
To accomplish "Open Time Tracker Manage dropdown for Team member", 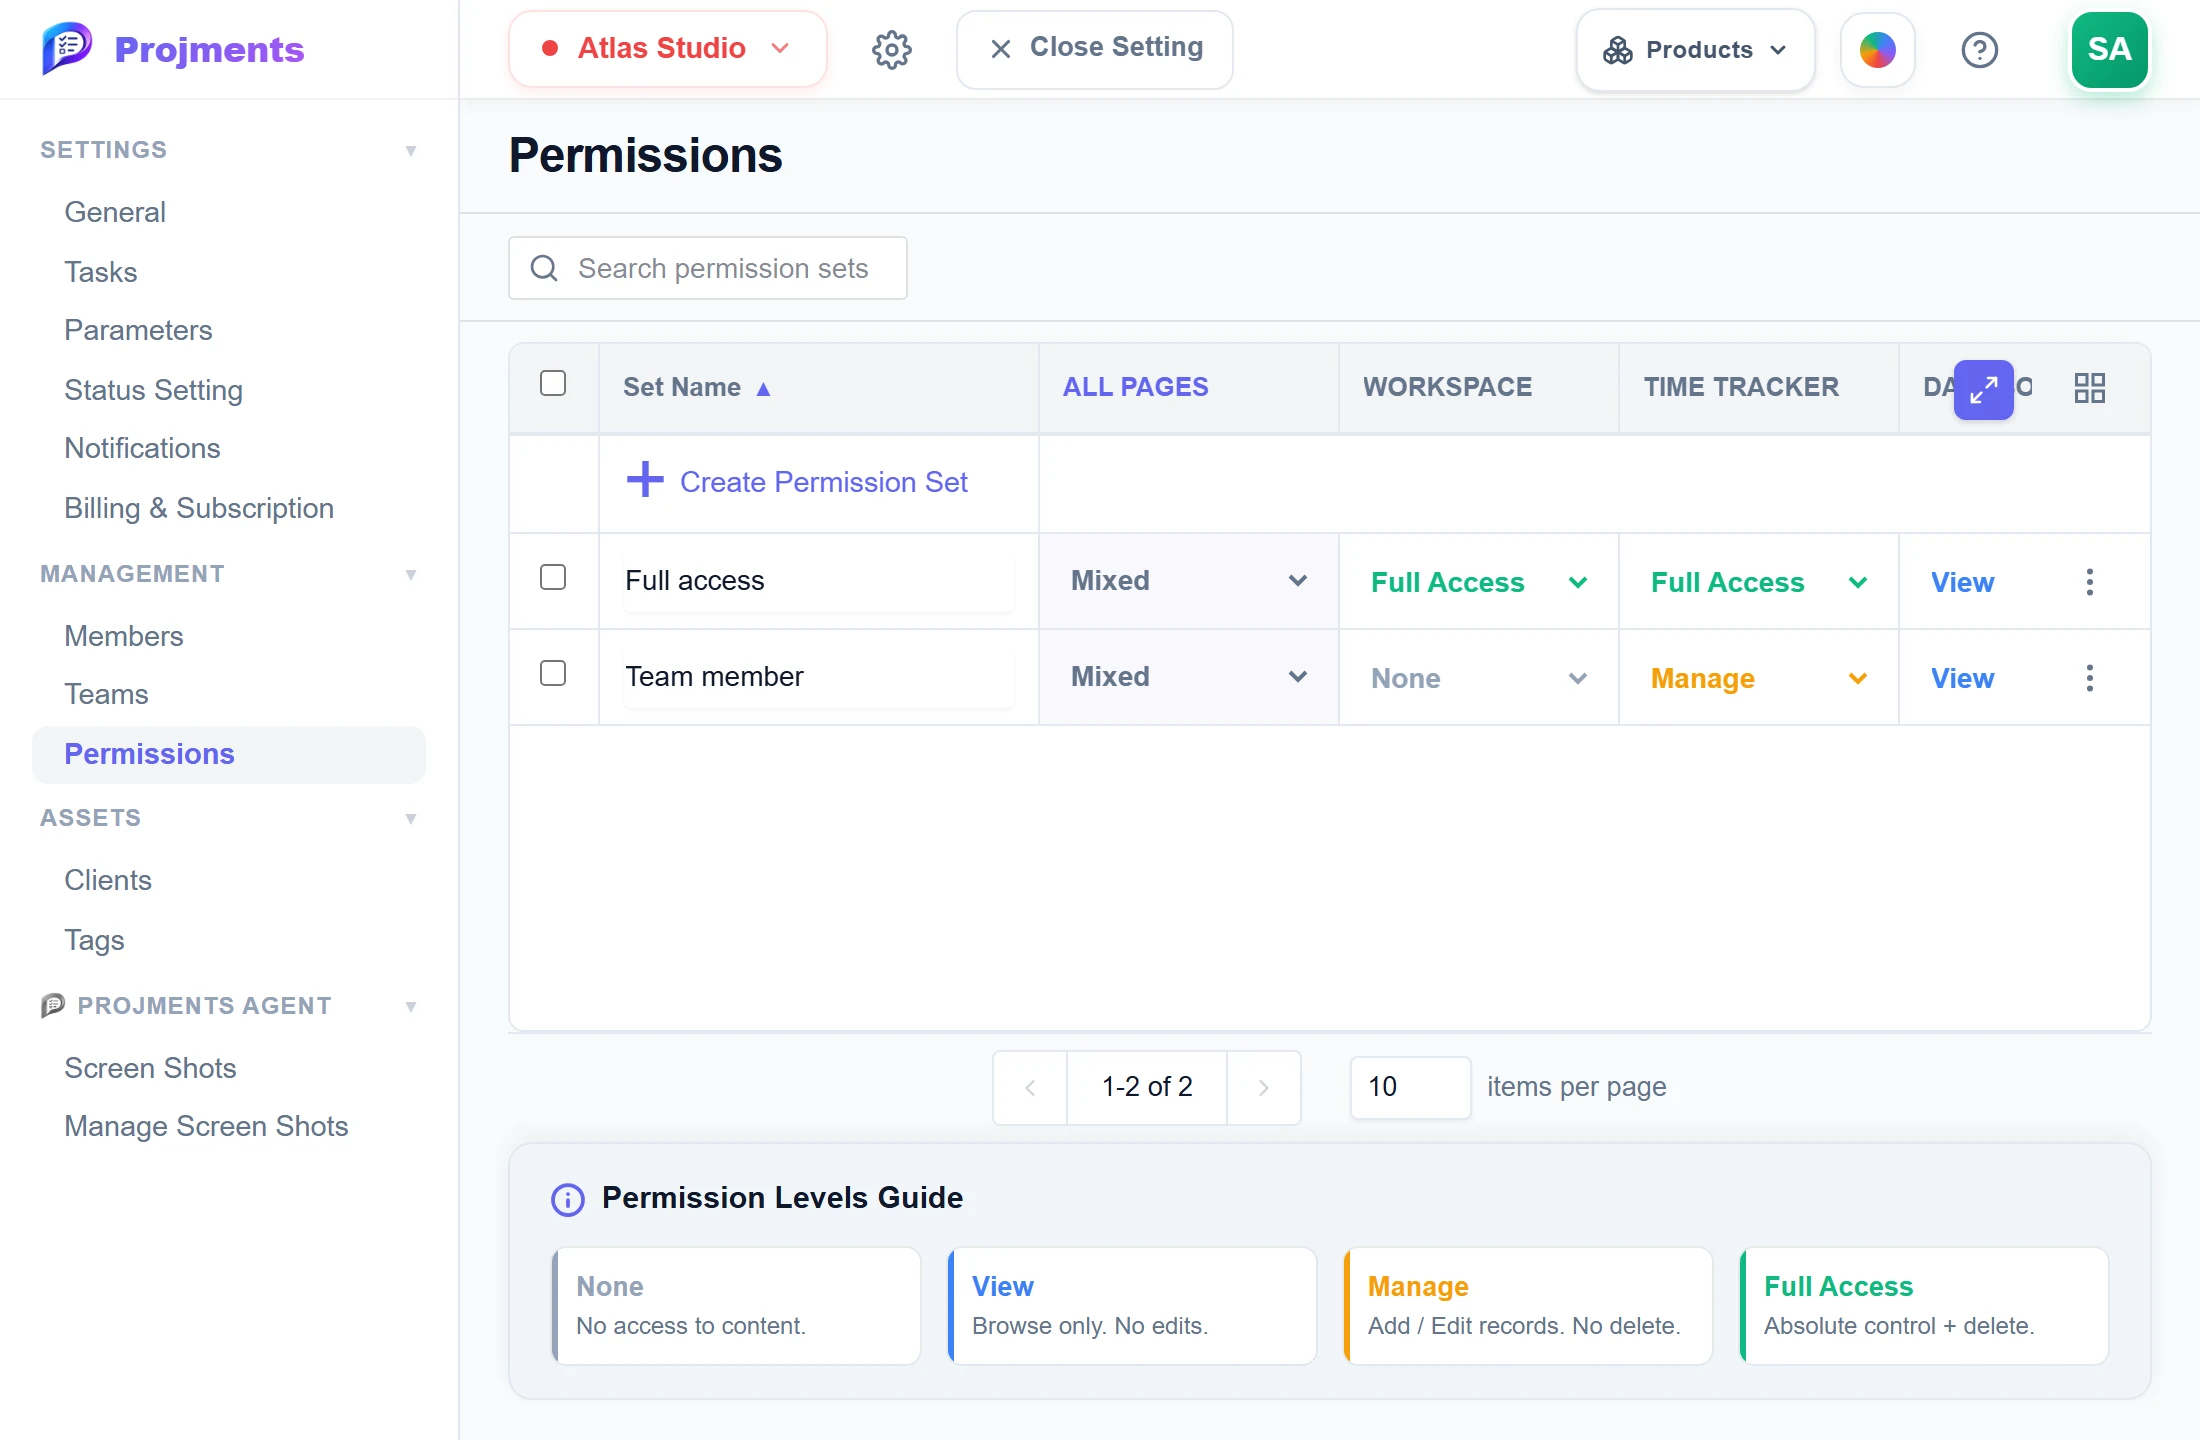I will (x=1758, y=678).
